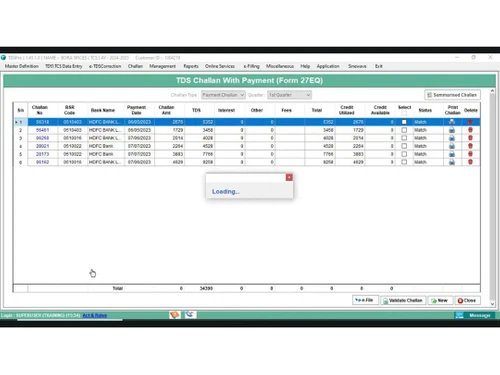Print challan for row 2 (challan 56461)

[x=452, y=130]
